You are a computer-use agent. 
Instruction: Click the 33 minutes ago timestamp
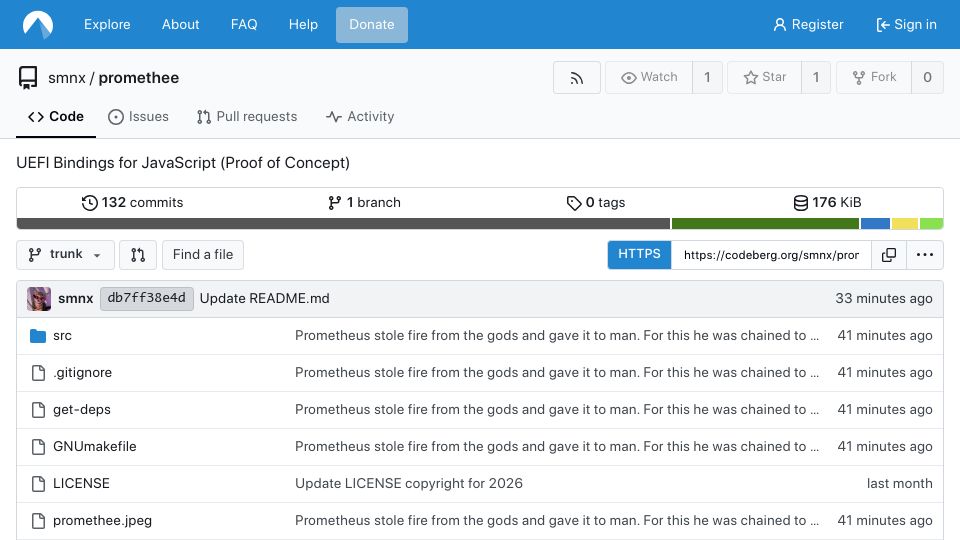[884, 299]
